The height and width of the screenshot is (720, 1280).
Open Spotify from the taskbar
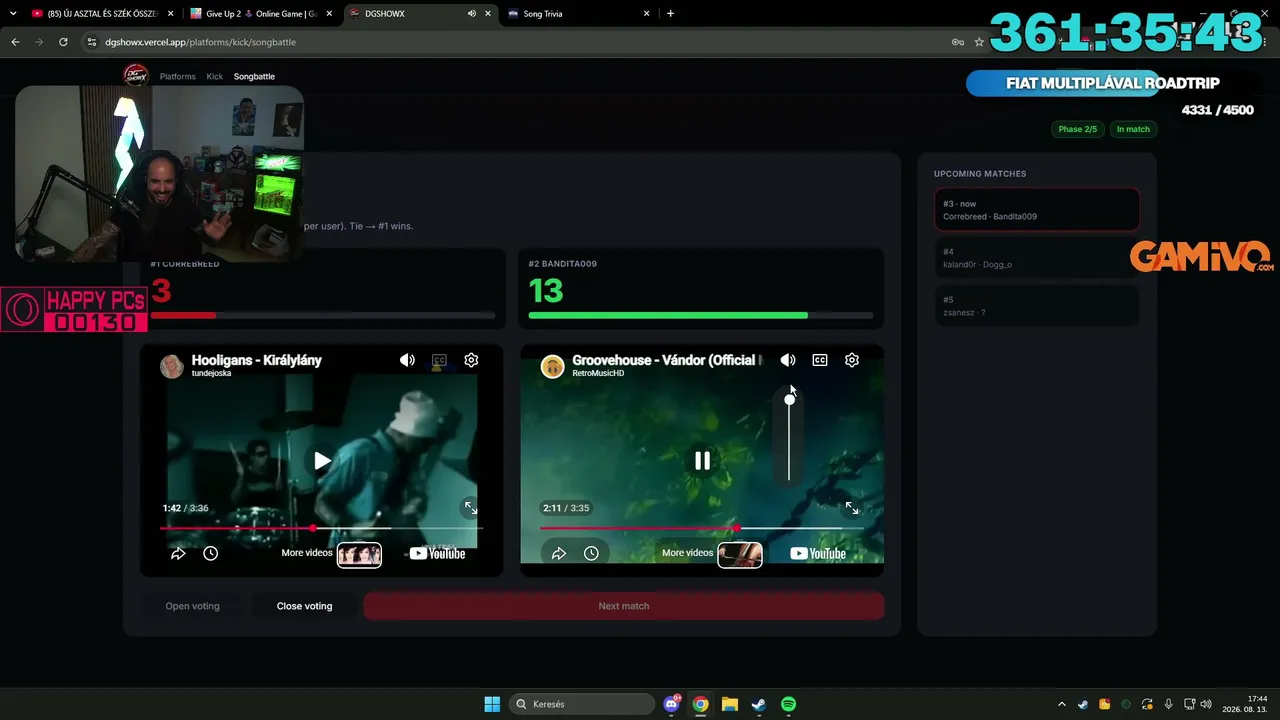click(x=788, y=704)
